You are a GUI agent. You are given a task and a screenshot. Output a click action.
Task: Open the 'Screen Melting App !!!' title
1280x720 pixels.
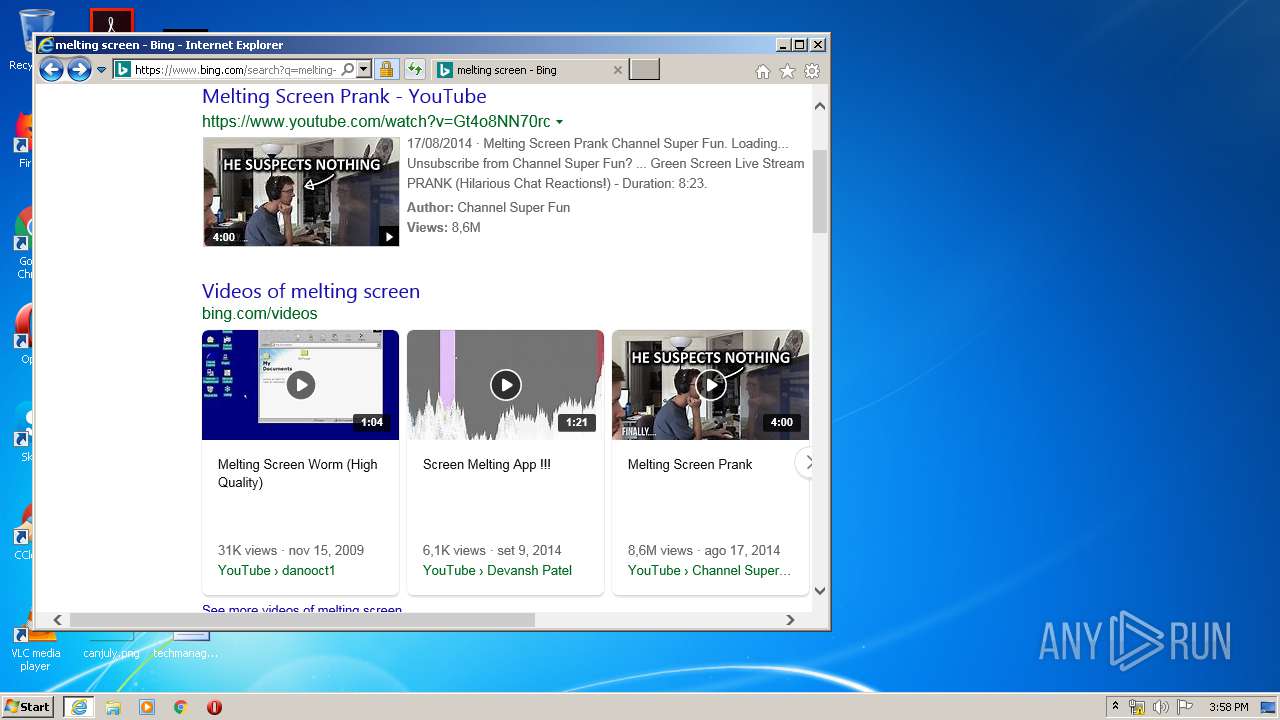coord(487,464)
